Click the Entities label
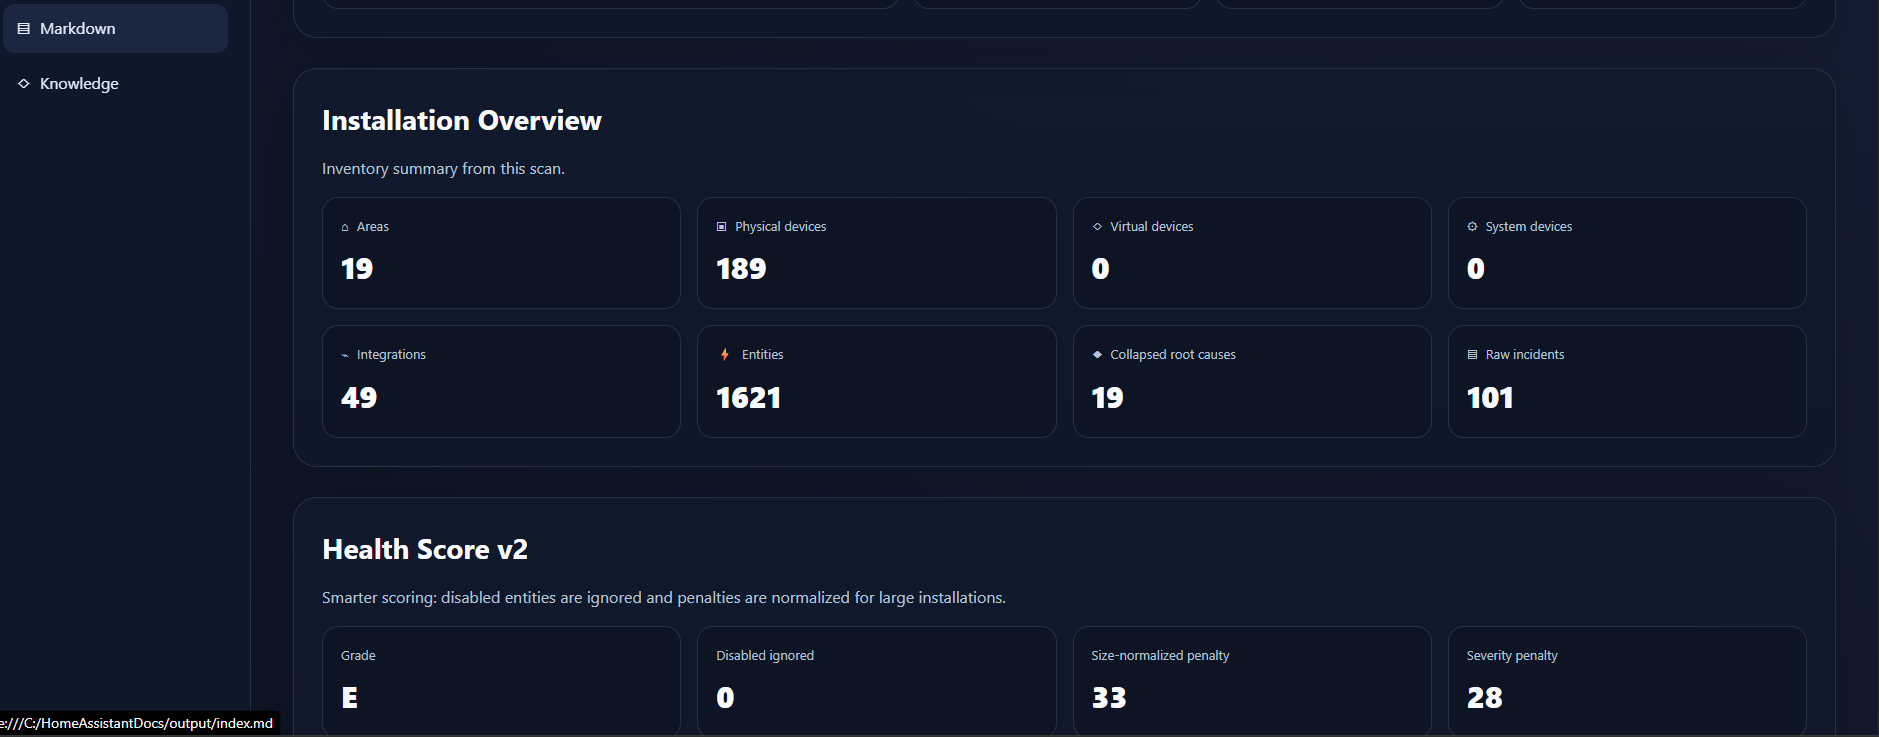This screenshot has width=1879, height=737. click(x=763, y=355)
